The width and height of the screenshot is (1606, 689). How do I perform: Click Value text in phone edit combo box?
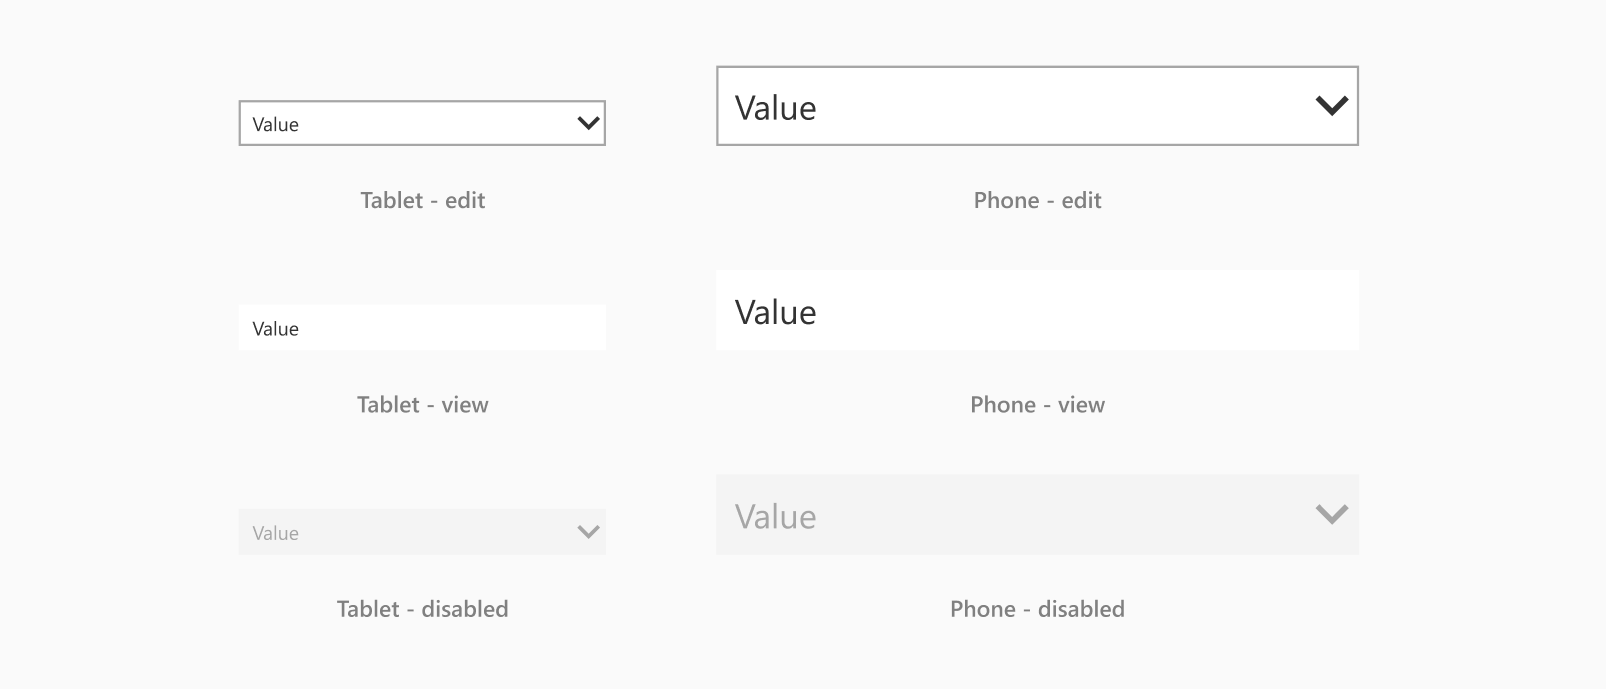click(775, 107)
